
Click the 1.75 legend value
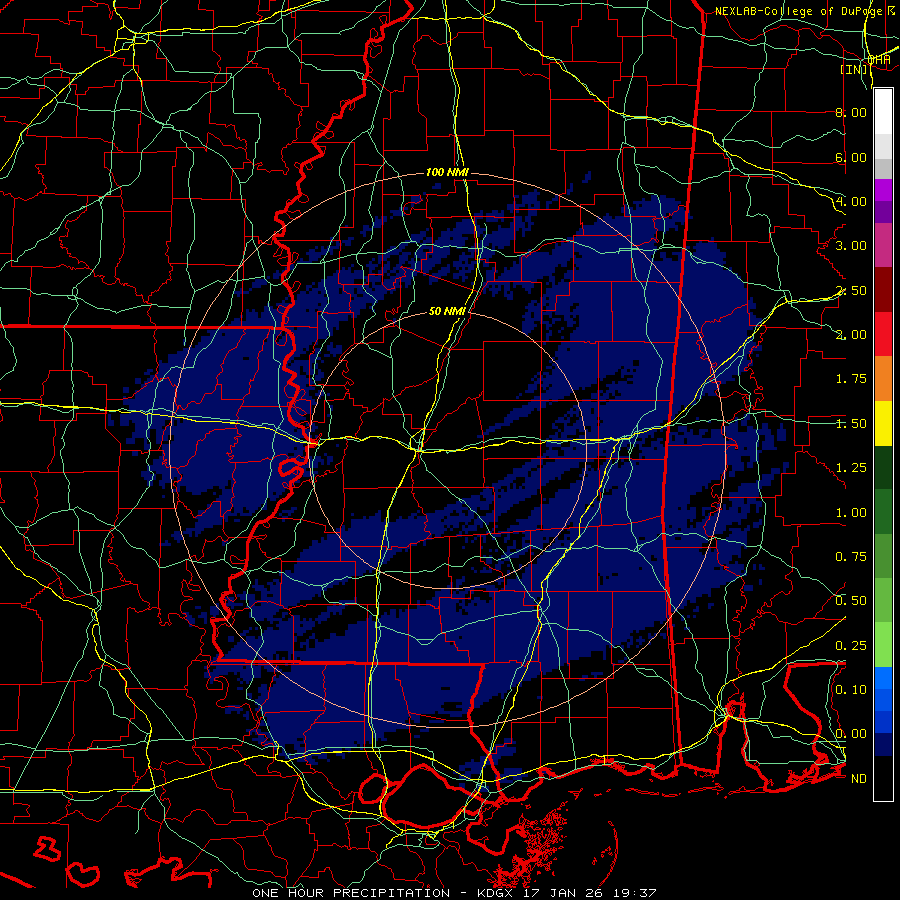point(851,379)
